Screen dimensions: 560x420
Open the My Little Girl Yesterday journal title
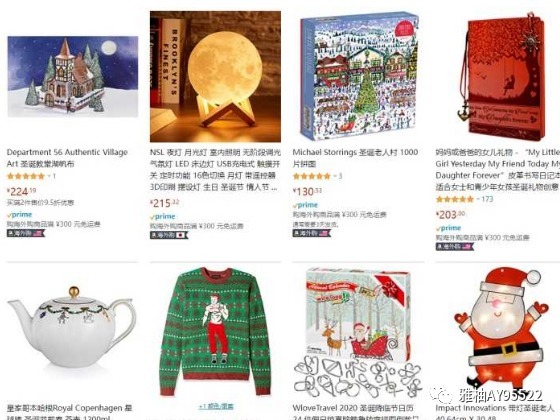pos(498,170)
